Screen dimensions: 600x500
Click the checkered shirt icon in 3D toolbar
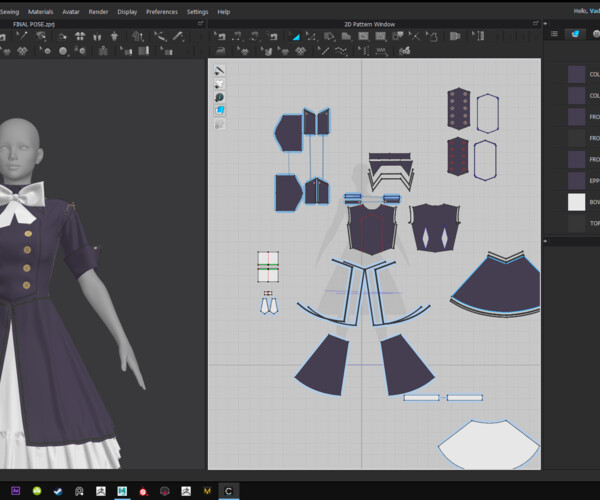point(22,50)
